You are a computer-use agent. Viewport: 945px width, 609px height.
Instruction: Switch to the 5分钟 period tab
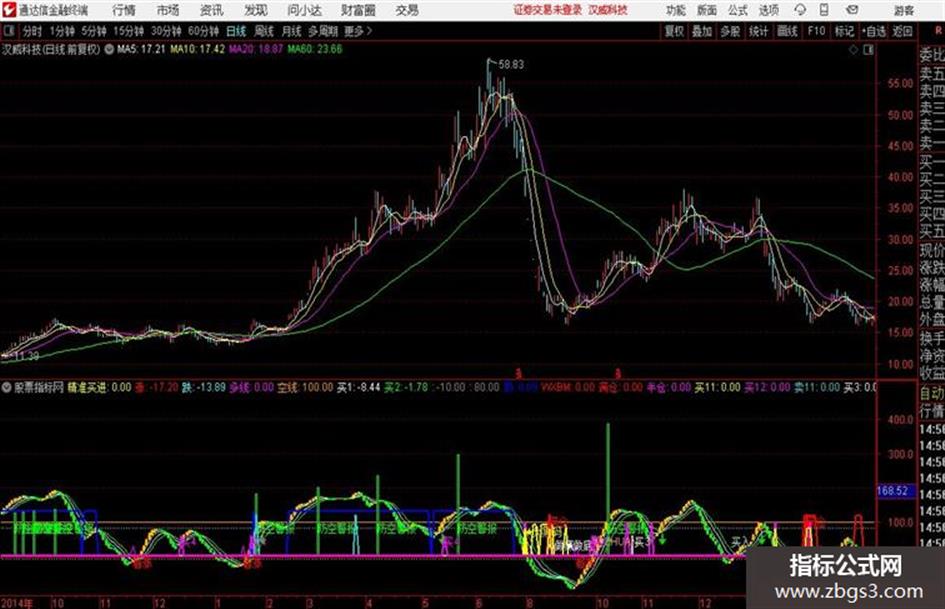[x=93, y=31]
